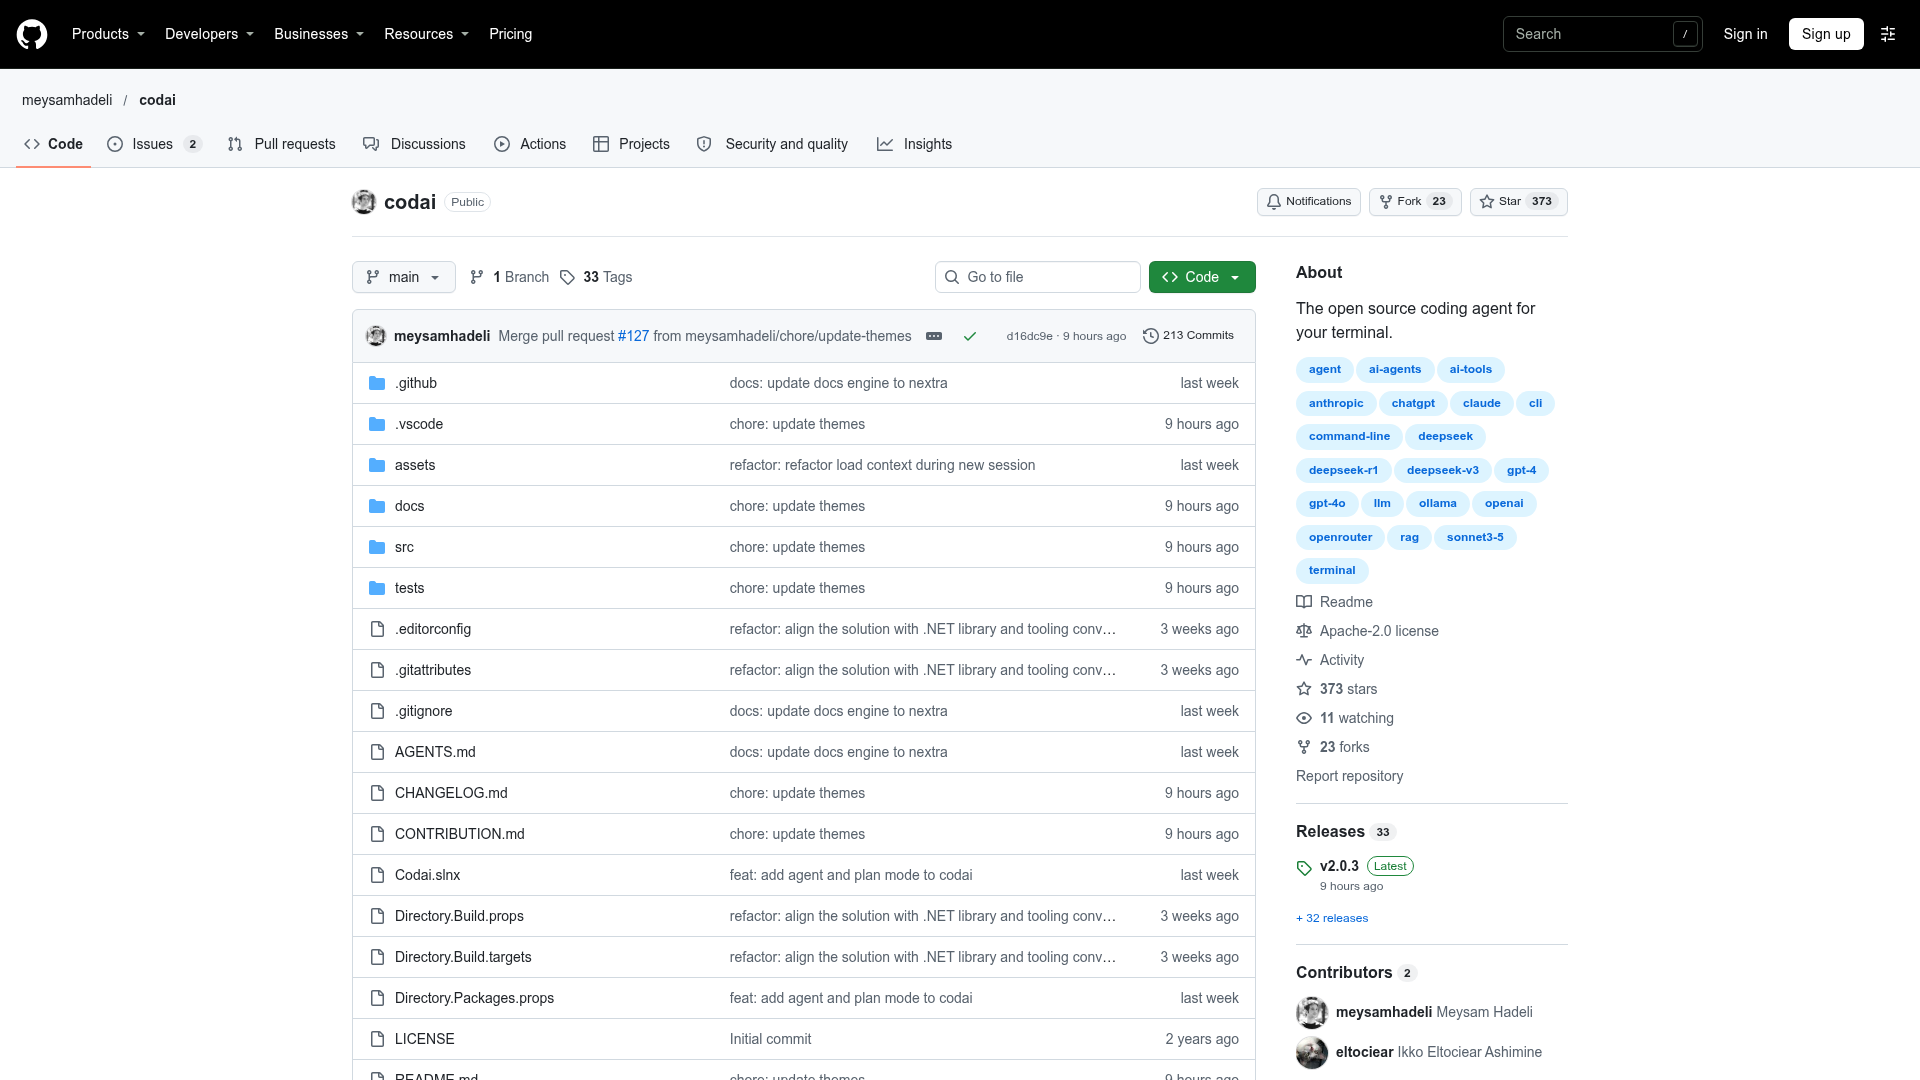Open Notifications for this repository

pyautogui.click(x=1308, y=202)
